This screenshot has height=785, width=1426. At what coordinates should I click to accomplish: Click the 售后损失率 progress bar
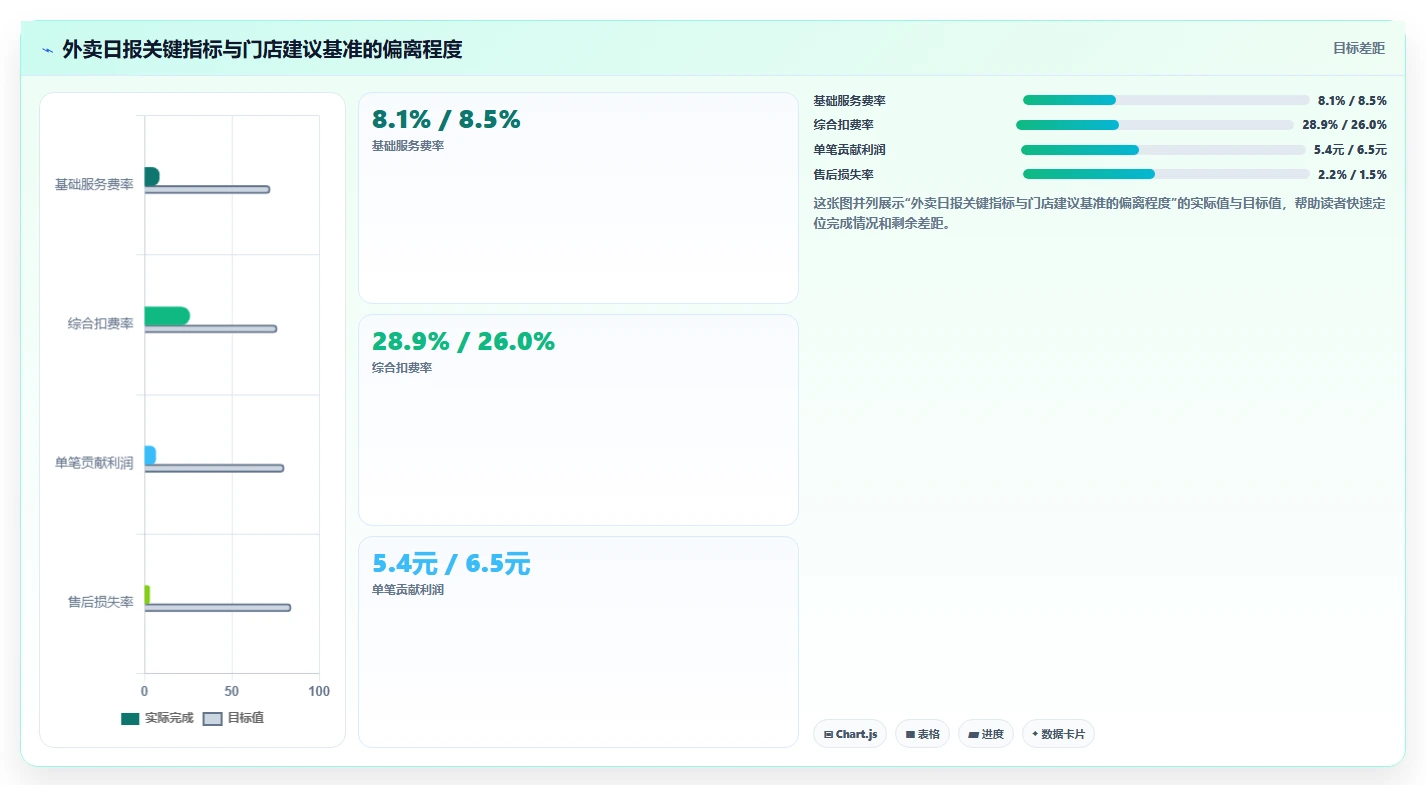pyautogui.click(x=1166, y=174)
